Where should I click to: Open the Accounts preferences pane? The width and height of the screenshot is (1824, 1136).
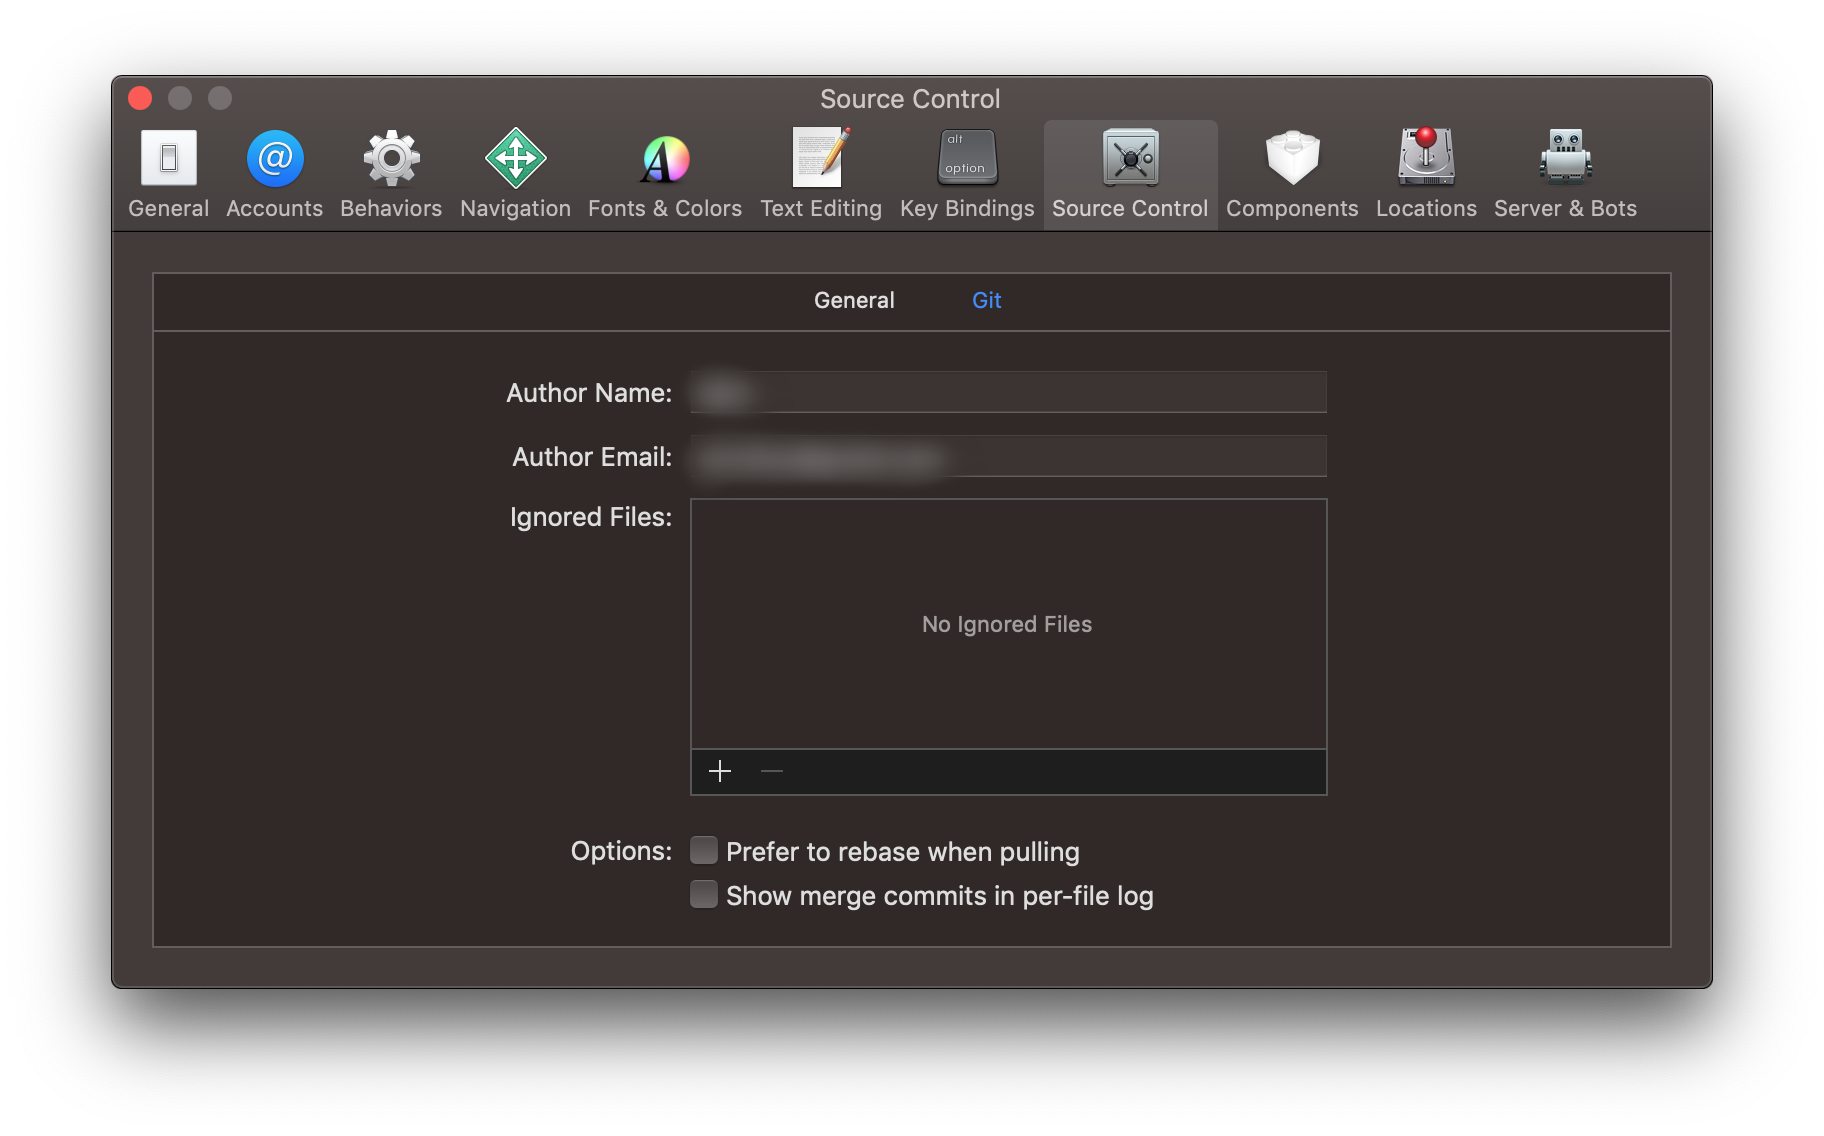(275, 172)
